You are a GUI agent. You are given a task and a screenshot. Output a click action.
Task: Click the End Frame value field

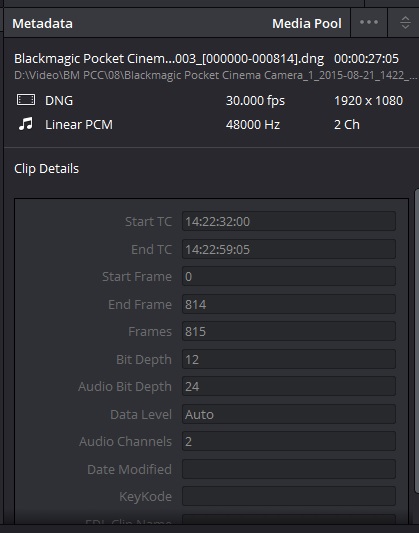[x=289, y=304]
